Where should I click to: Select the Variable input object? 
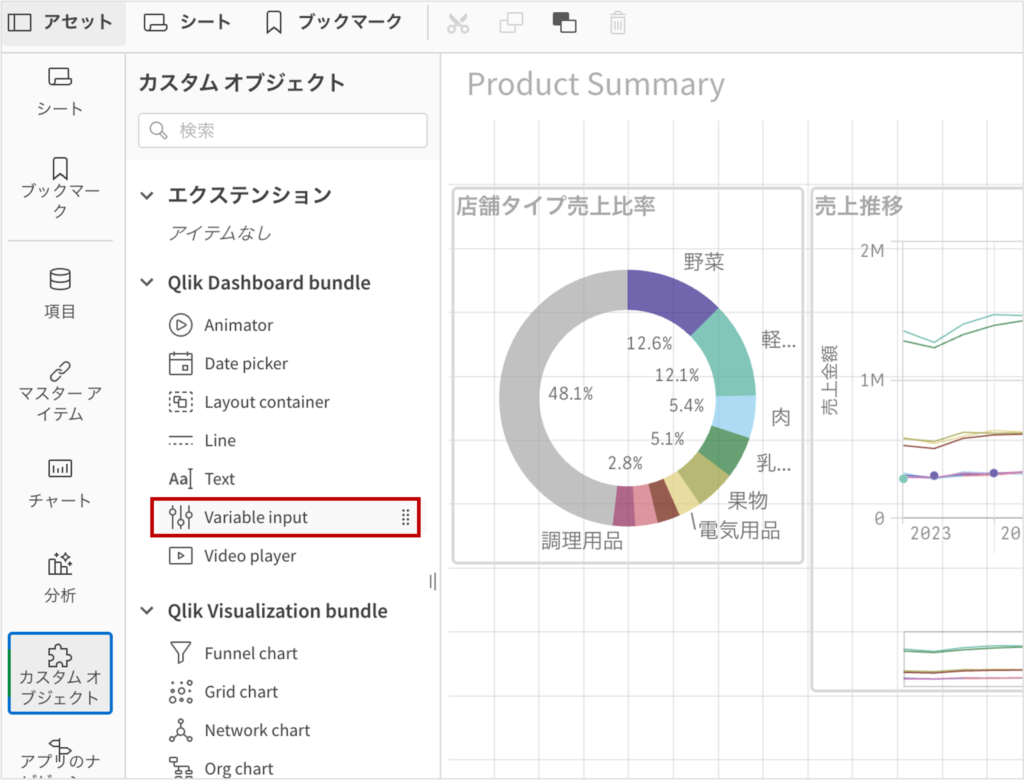tap(256, 517)
